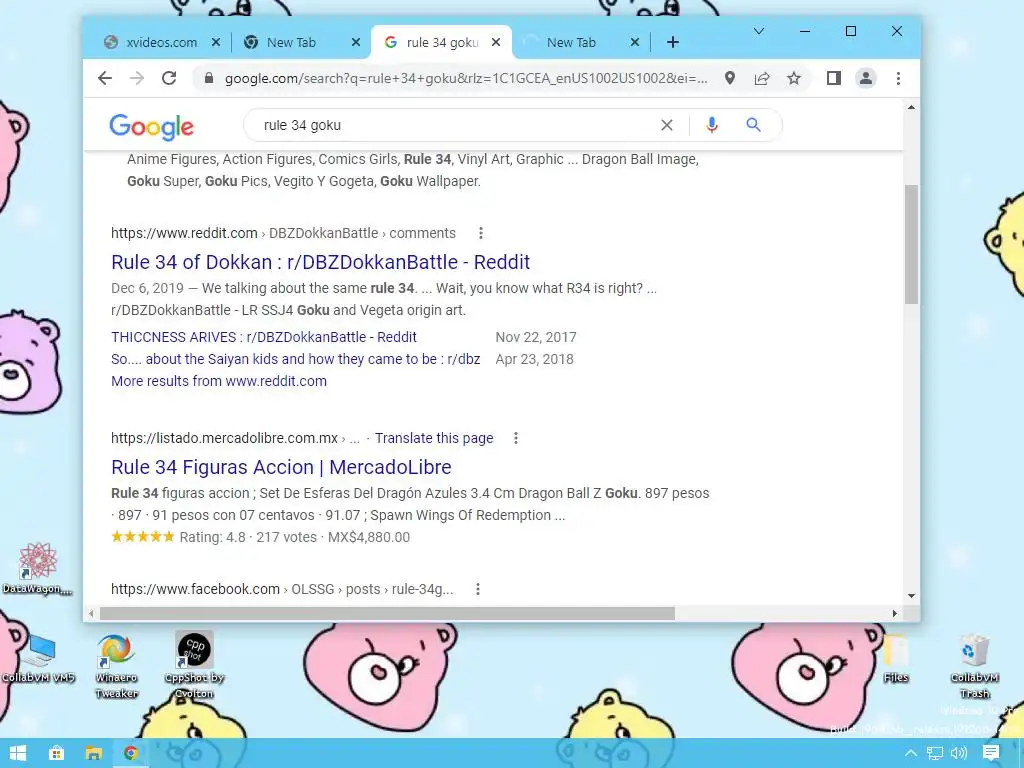Image resolution: width=1024 pixels, height=768 pixels.
Task: Open Rule 34 Figuras Accion MercadoLibre result
Action: pos(281,467)
